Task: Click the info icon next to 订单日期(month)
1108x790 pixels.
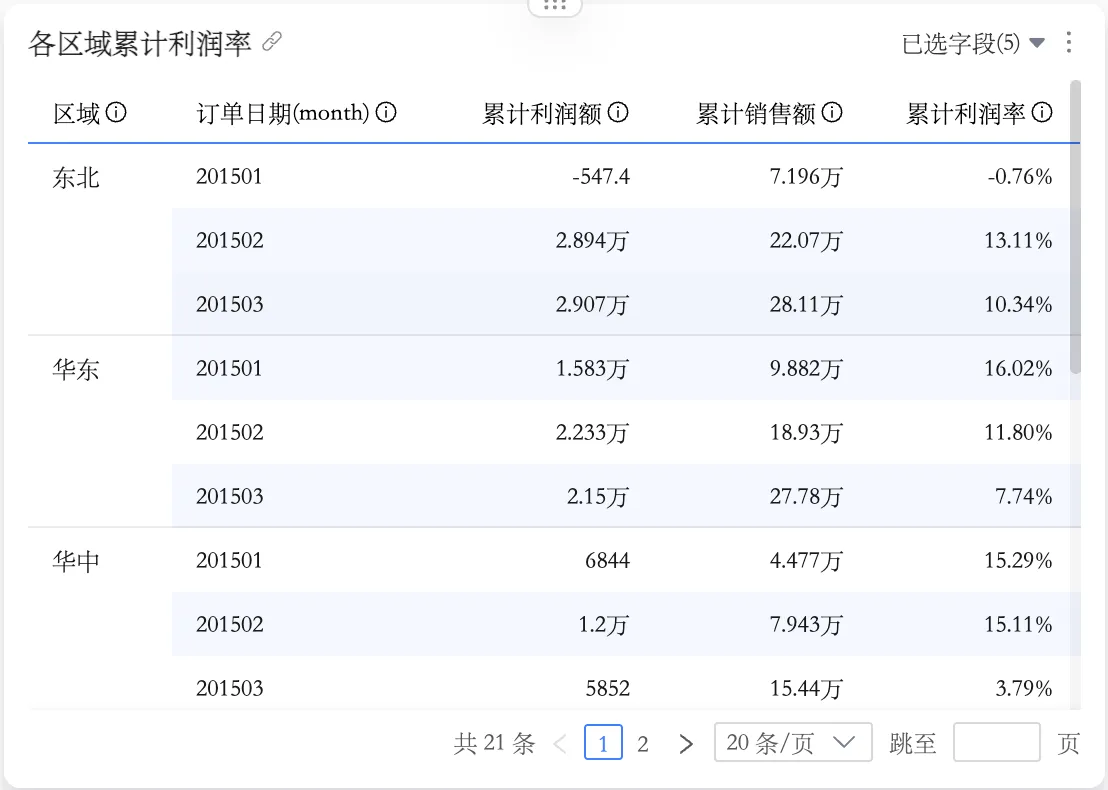Action: tap(386, 113)
